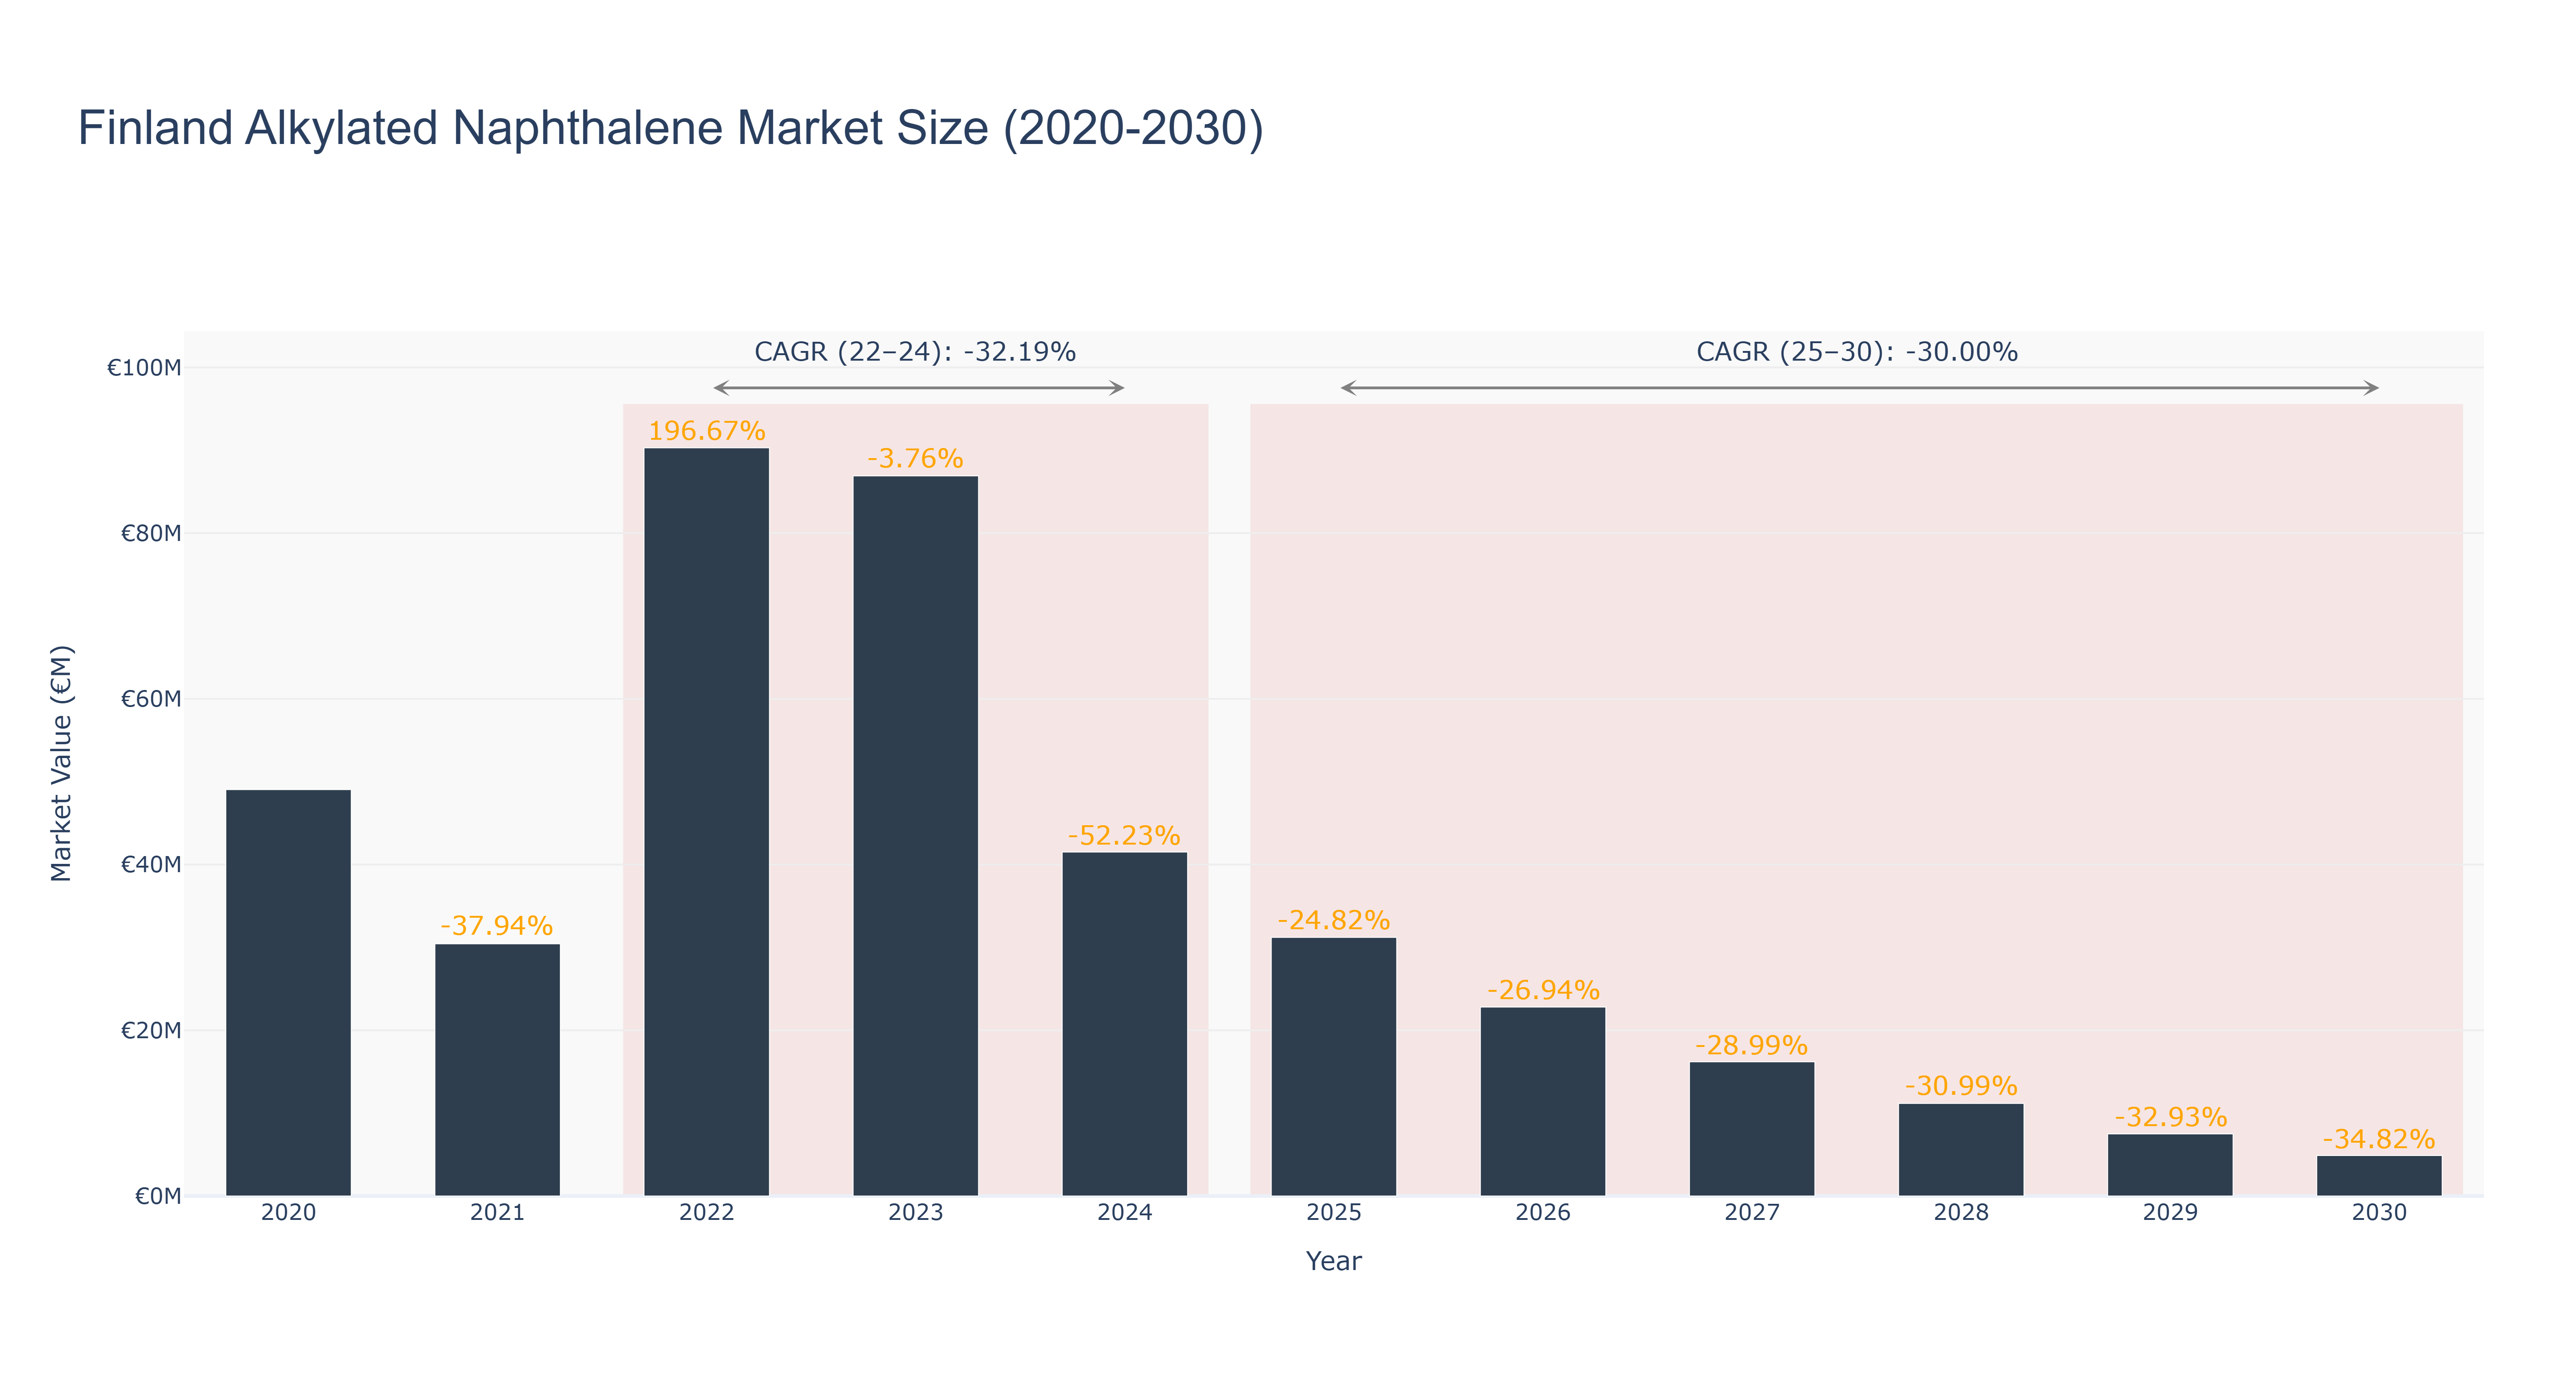Click the CAGR (22–24): -32.19% annotation
This screenshot has height=1380, width=2576.
tap(915, 352)
